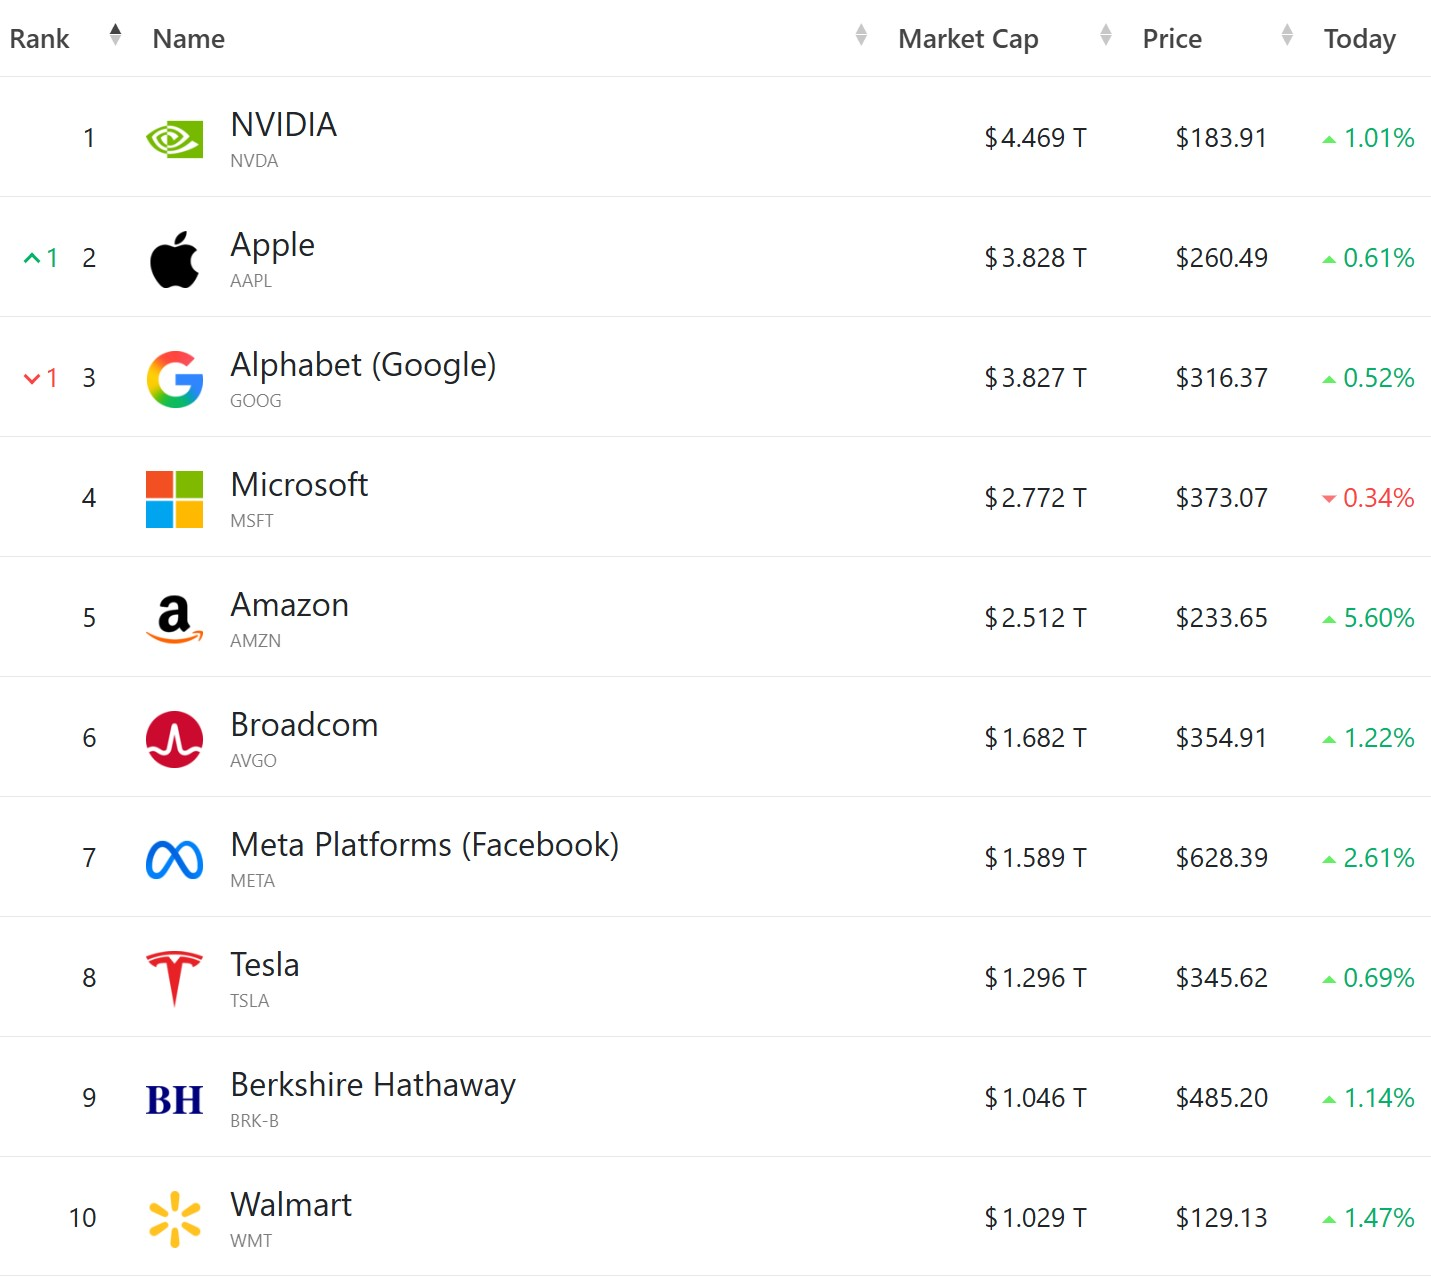Click the Tesla T logo
Viewport: 1431px width, 1279px height.
(x=174, y=978)
